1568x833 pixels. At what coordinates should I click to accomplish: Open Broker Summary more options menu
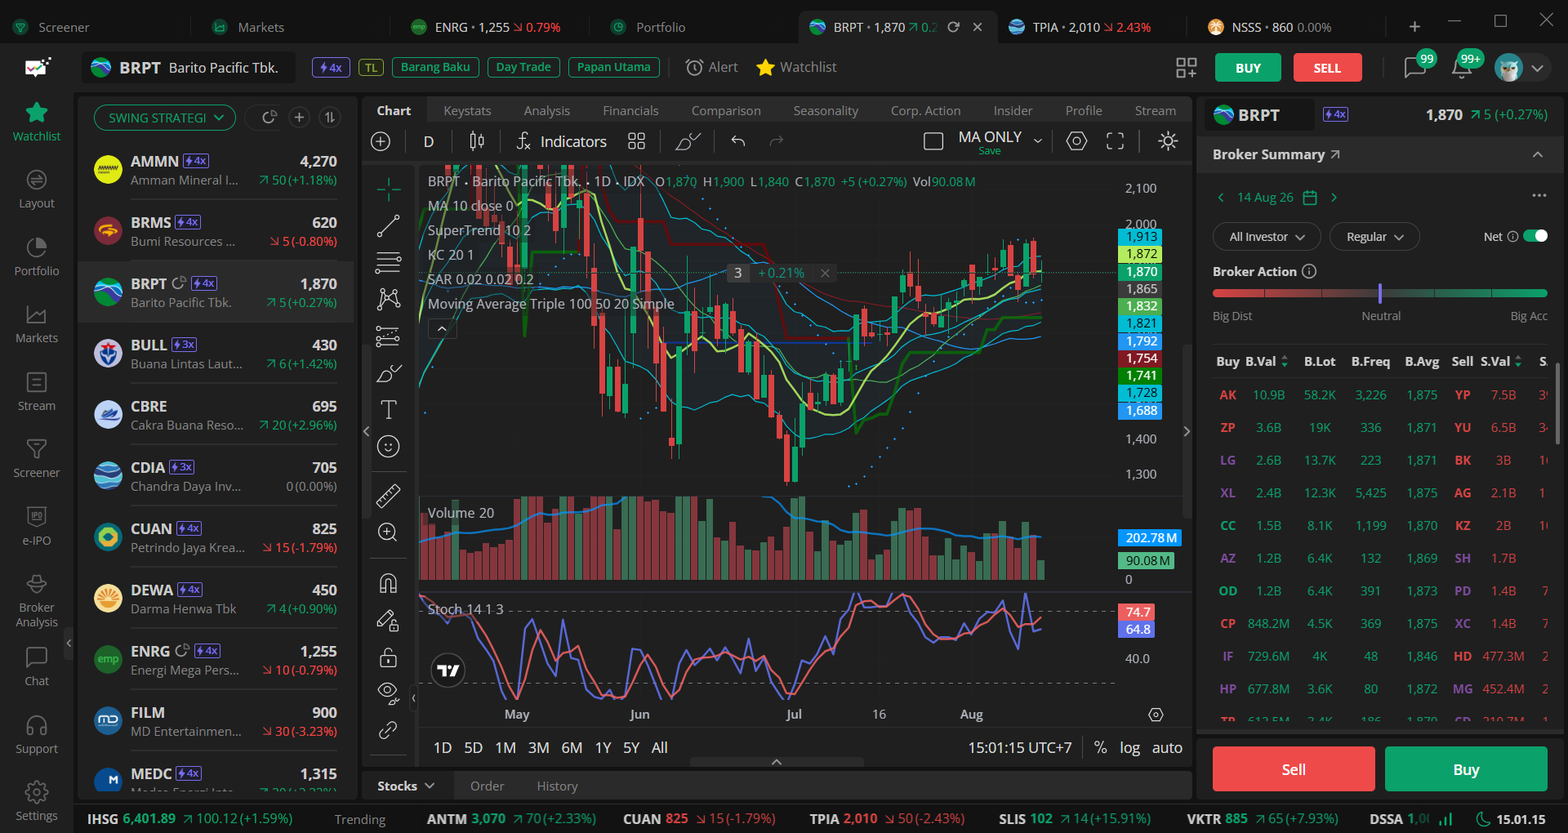(1539, 196)
